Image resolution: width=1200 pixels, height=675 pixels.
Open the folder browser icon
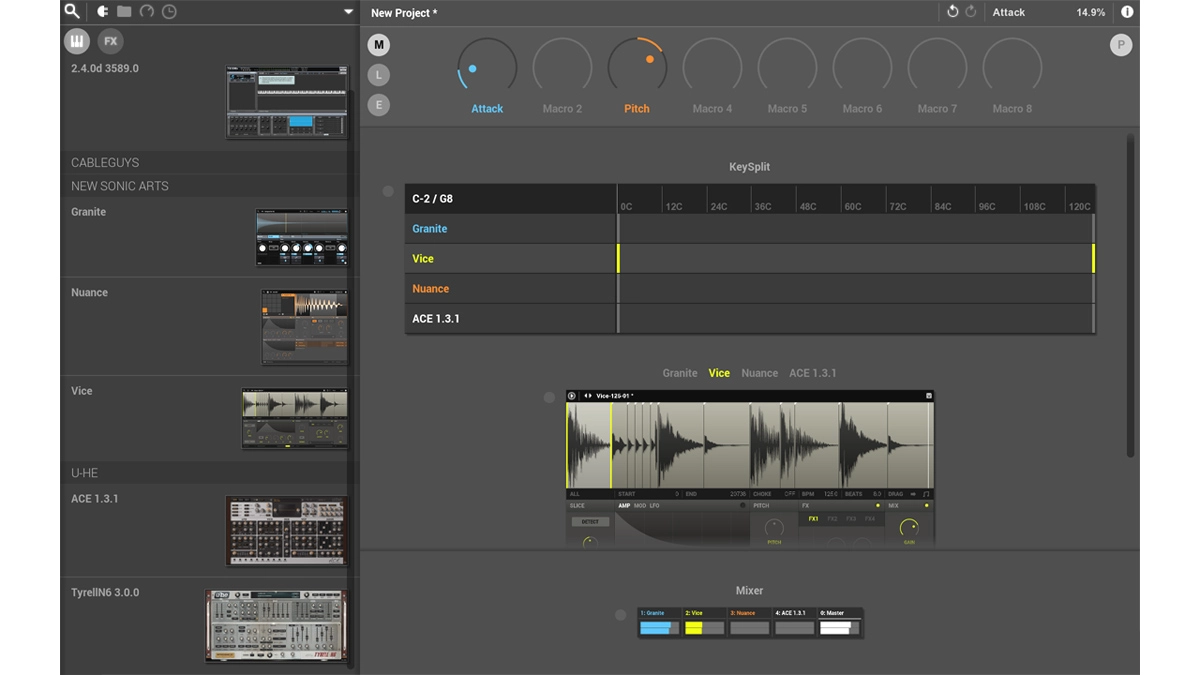124,12
